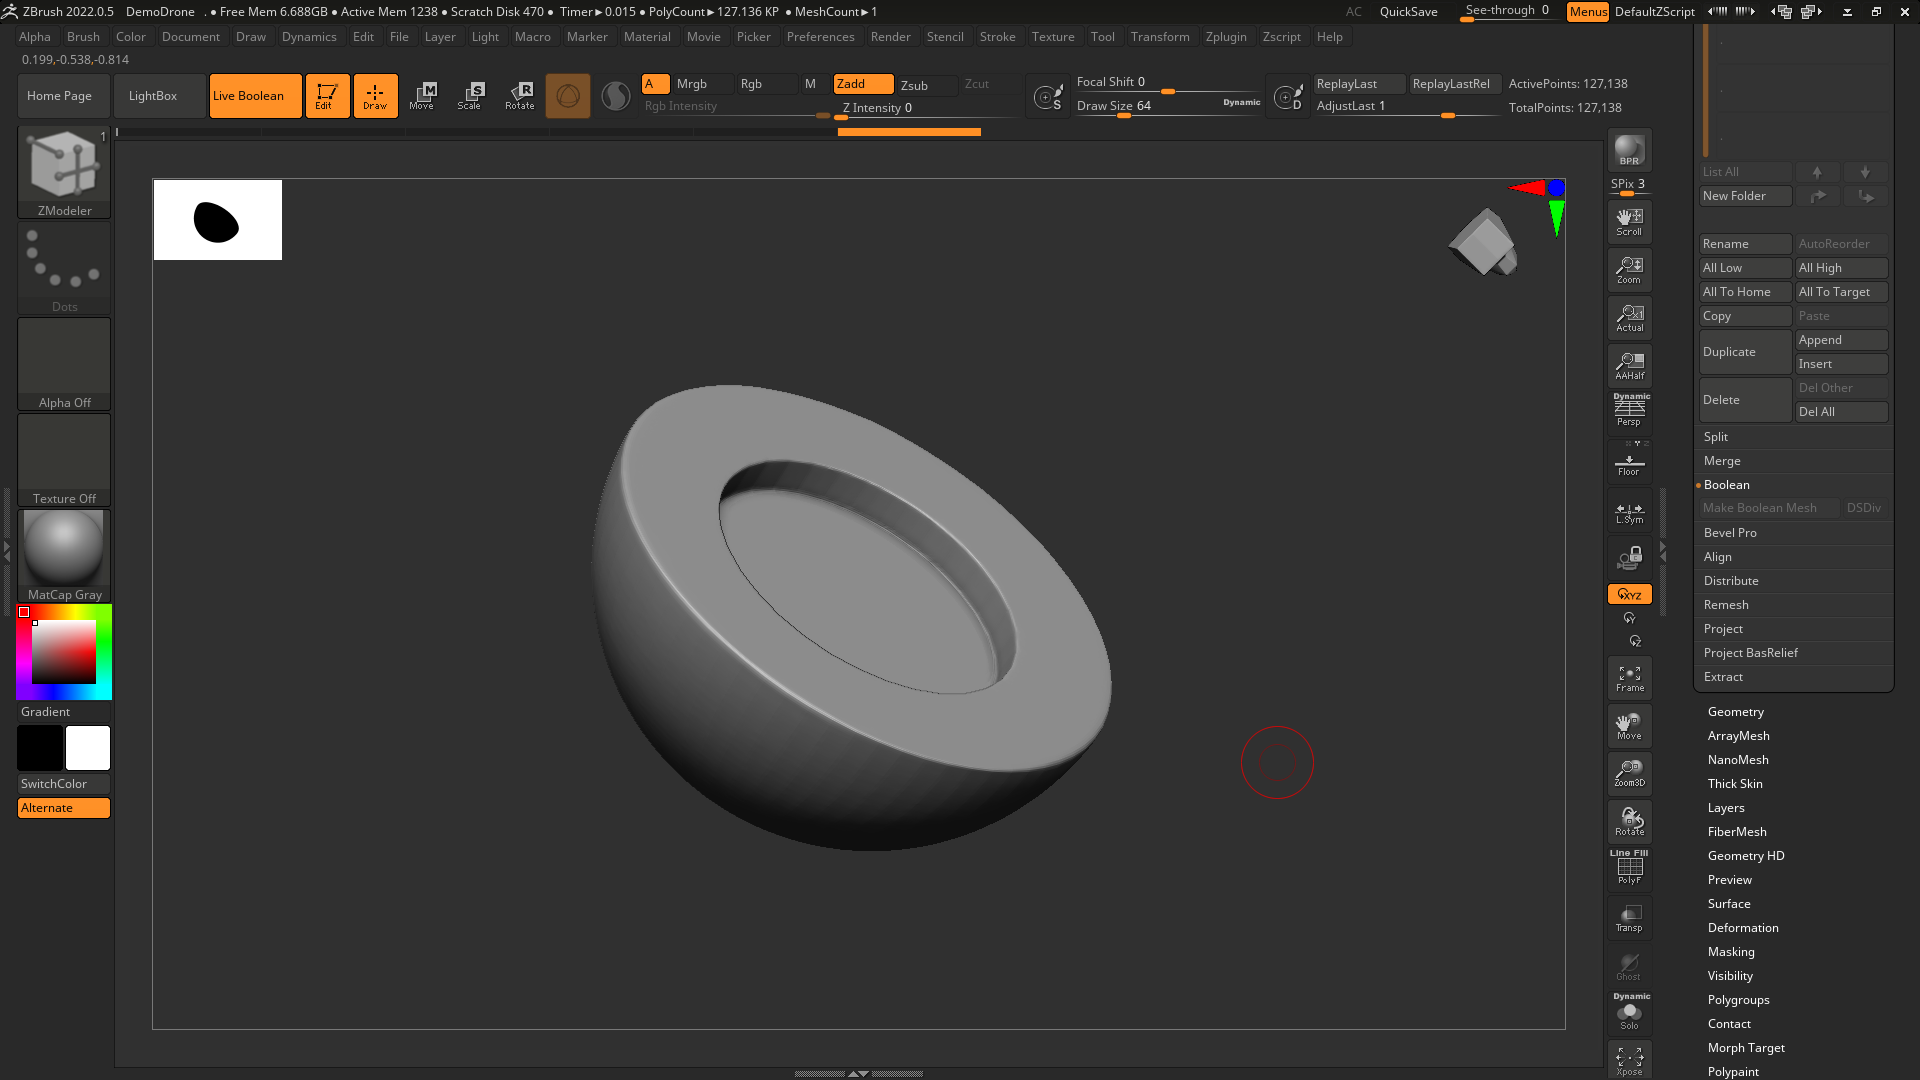
Task: Open the Zplugin menu
Action: coord(1225,37)
